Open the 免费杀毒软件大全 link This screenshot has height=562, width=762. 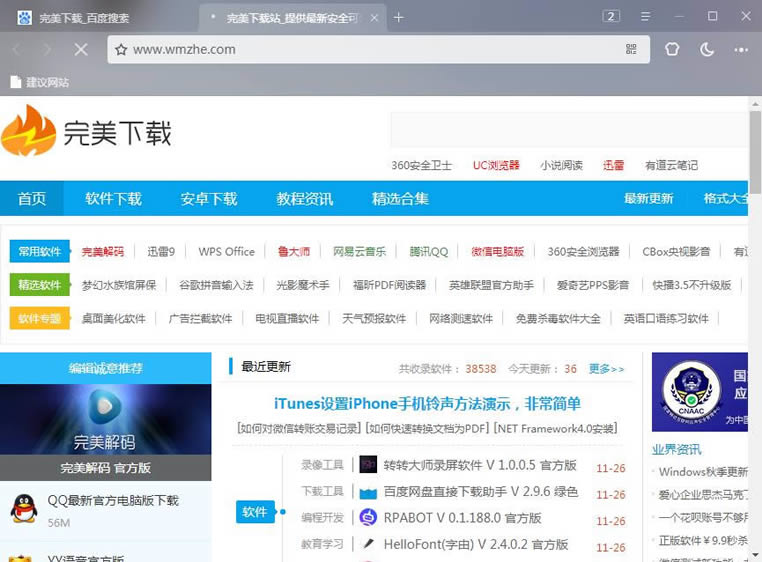click(558, 318)
